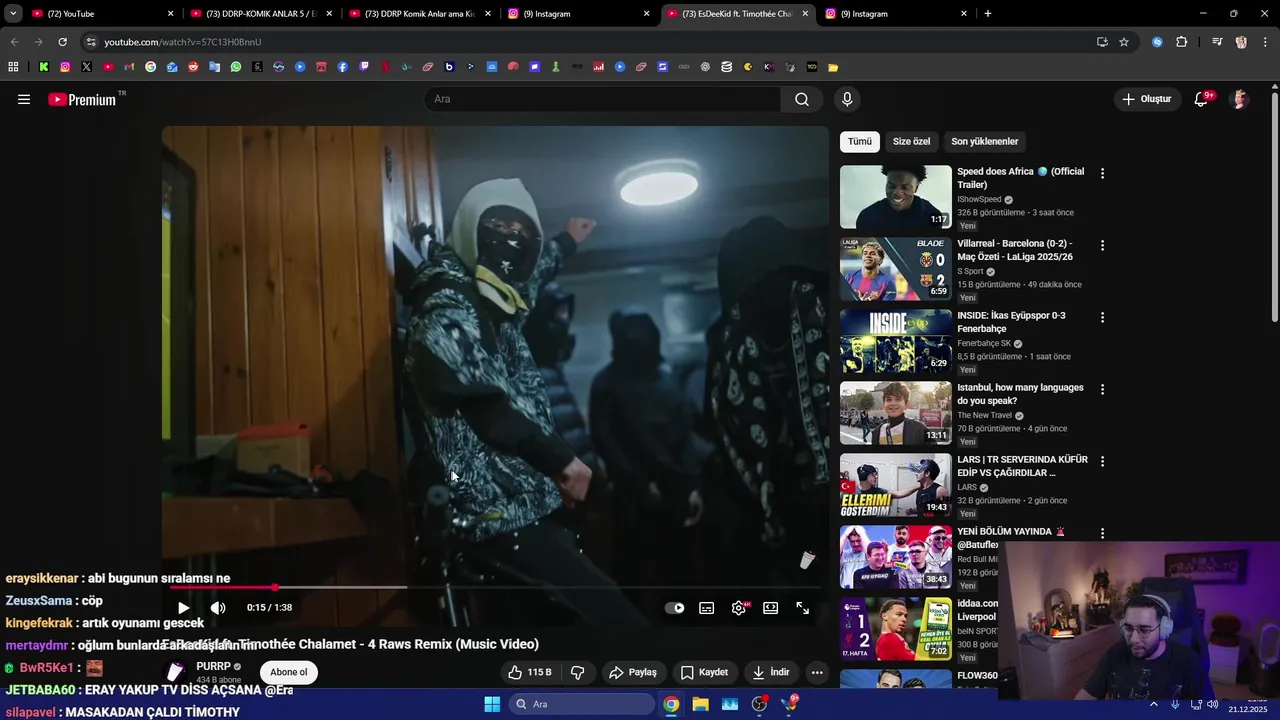Select the Son yüklenenler filter chip
Screen dimensions: 1280x720
click(x=985, y=141)
